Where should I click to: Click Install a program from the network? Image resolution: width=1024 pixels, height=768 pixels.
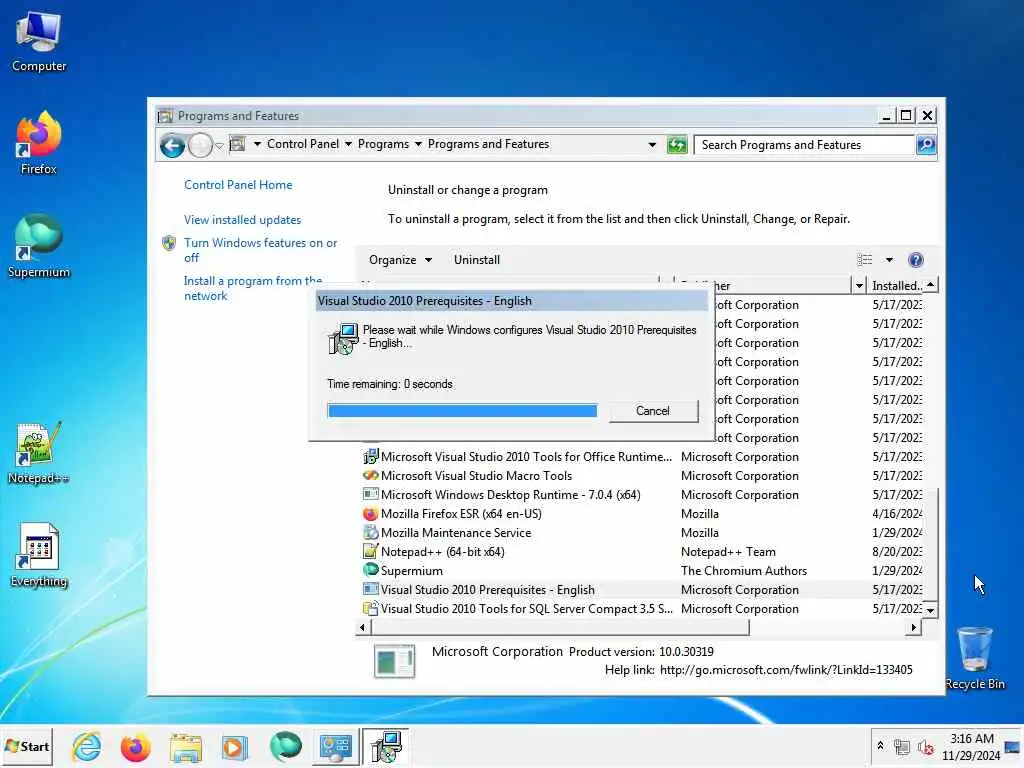pos(253,288)
